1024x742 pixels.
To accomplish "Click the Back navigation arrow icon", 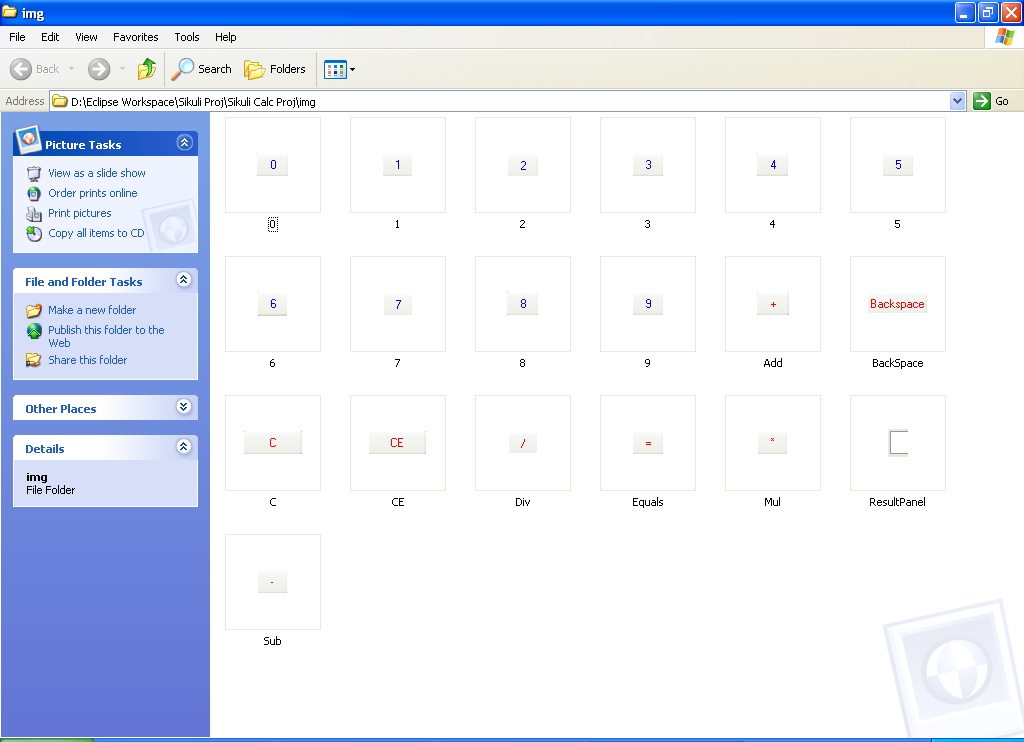I will tap(22, 68).
